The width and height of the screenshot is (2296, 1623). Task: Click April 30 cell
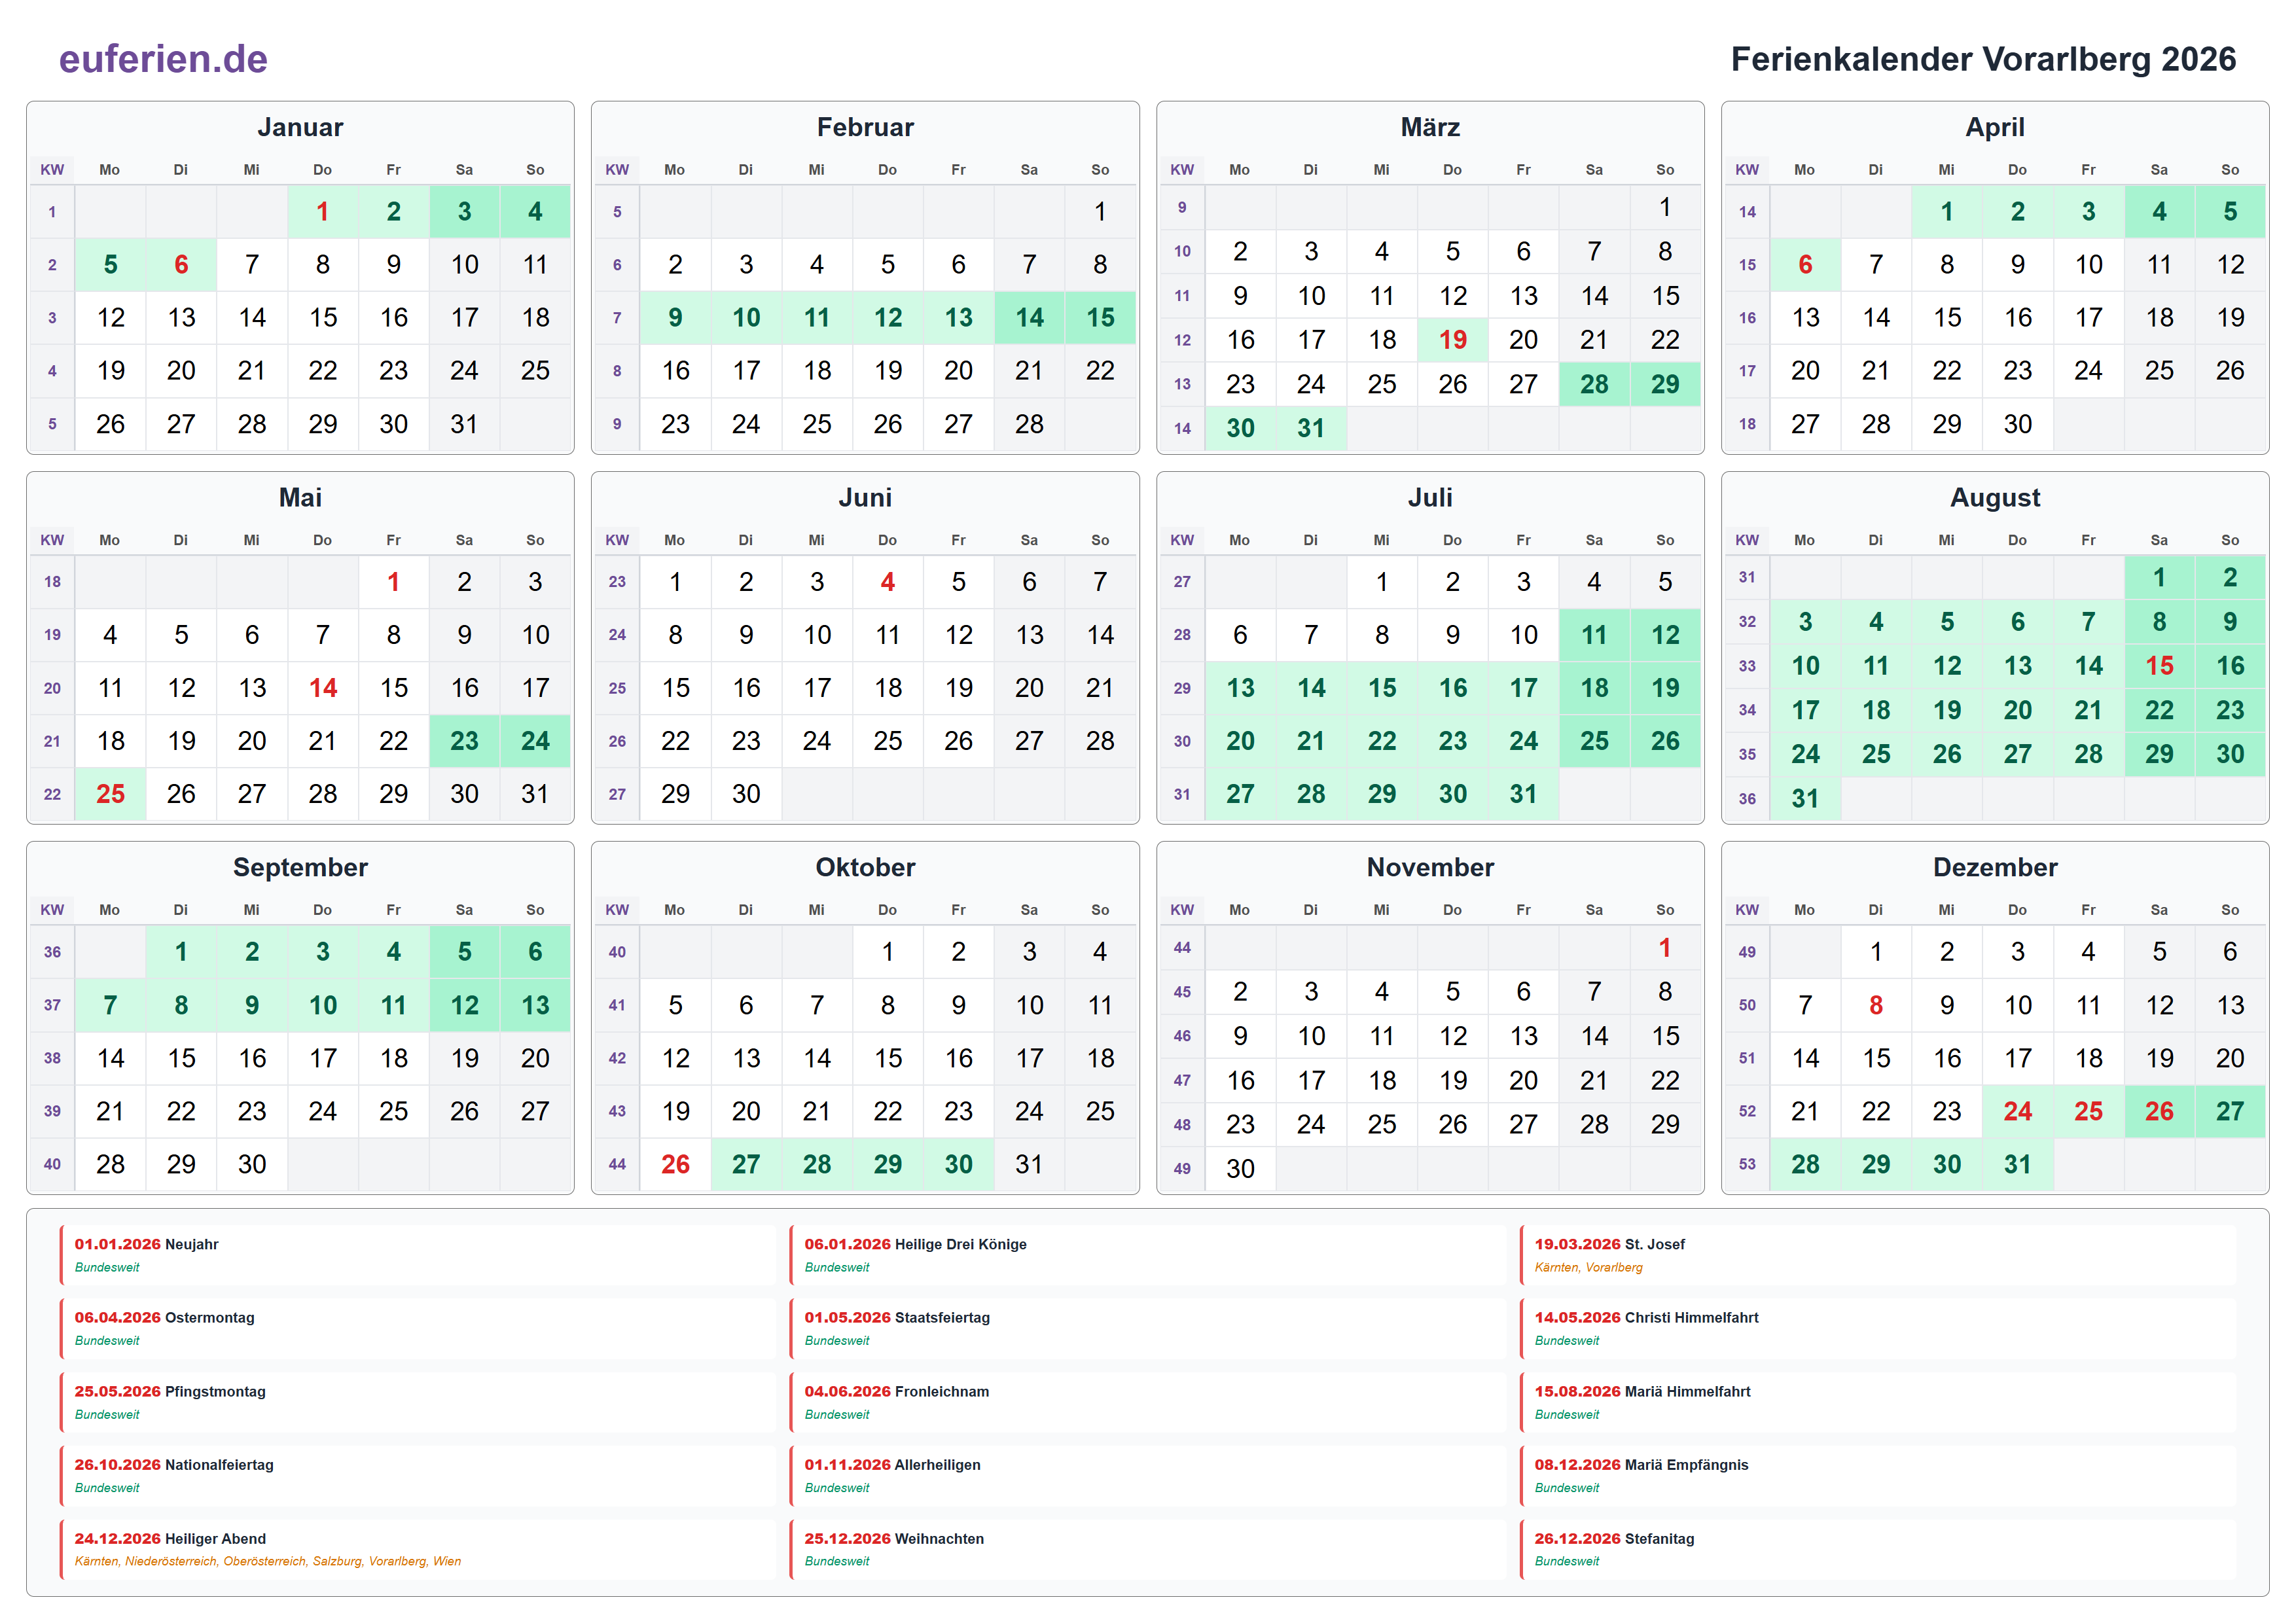pos(2017,424)
